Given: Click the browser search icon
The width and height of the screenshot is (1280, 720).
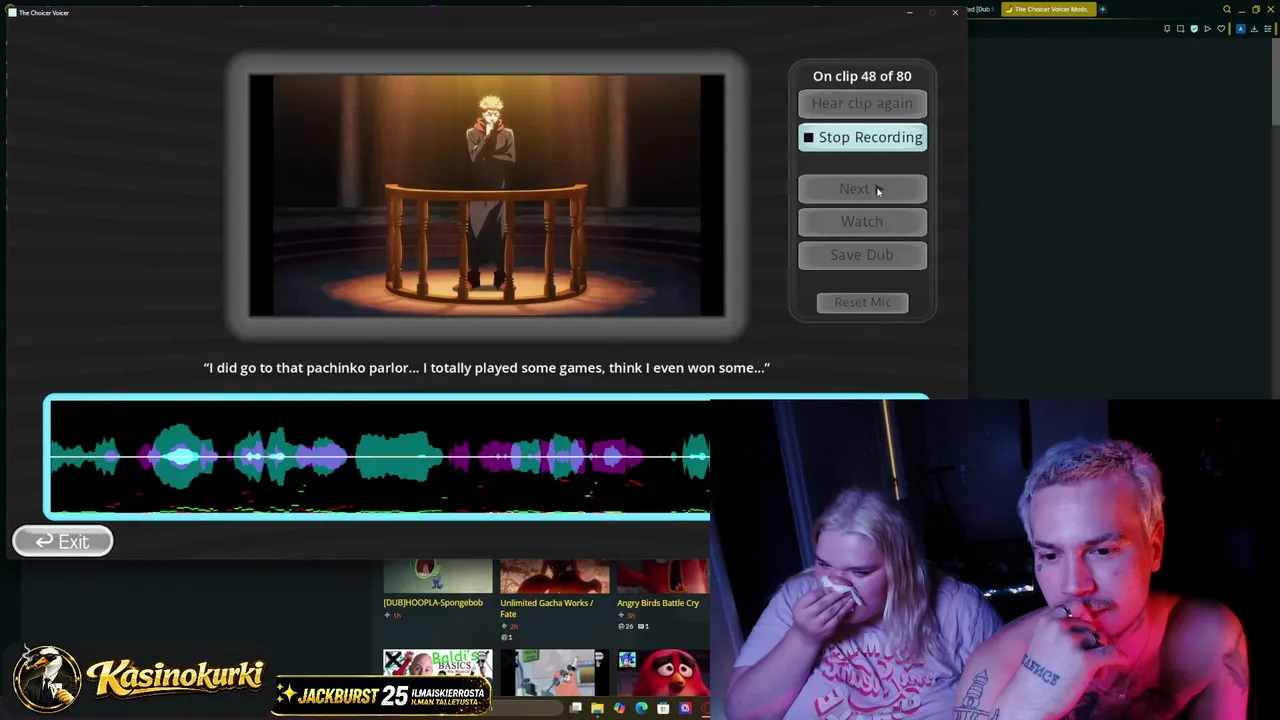Looking at the screenshot, I should [1227, 9].
